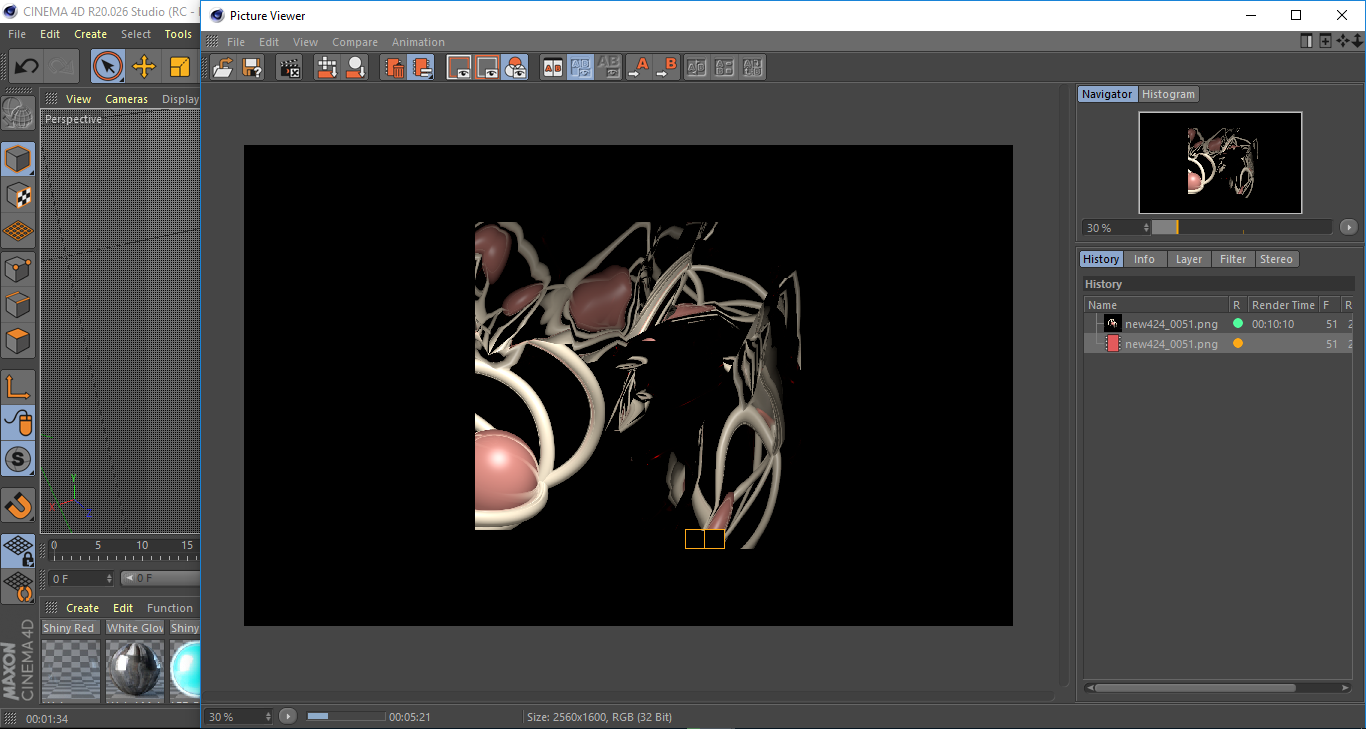Click the Polygons mode cube icon
Viewport: 1366px width, 729px height.
[18, 341]
